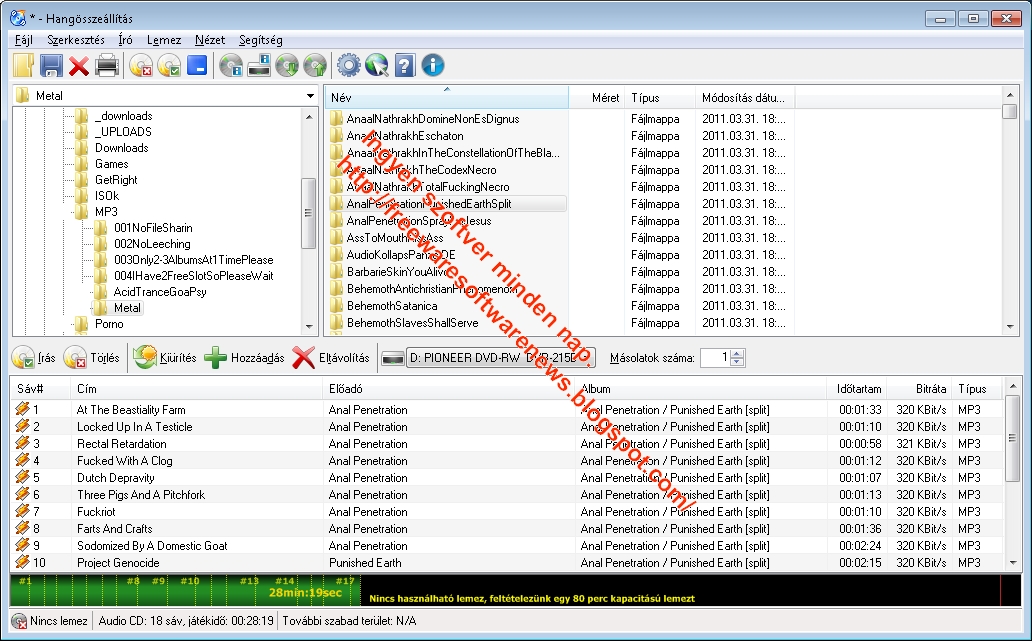Select the MP3 folder in the tree
Screen dimensions: 1032x641
106,212
